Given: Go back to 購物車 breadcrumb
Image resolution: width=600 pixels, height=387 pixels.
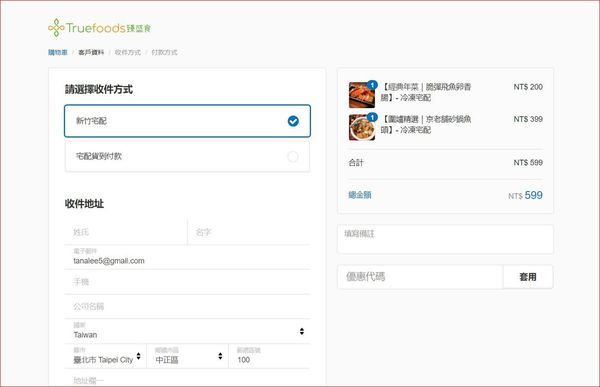Looking at the screenshot, I should [58, 52].
